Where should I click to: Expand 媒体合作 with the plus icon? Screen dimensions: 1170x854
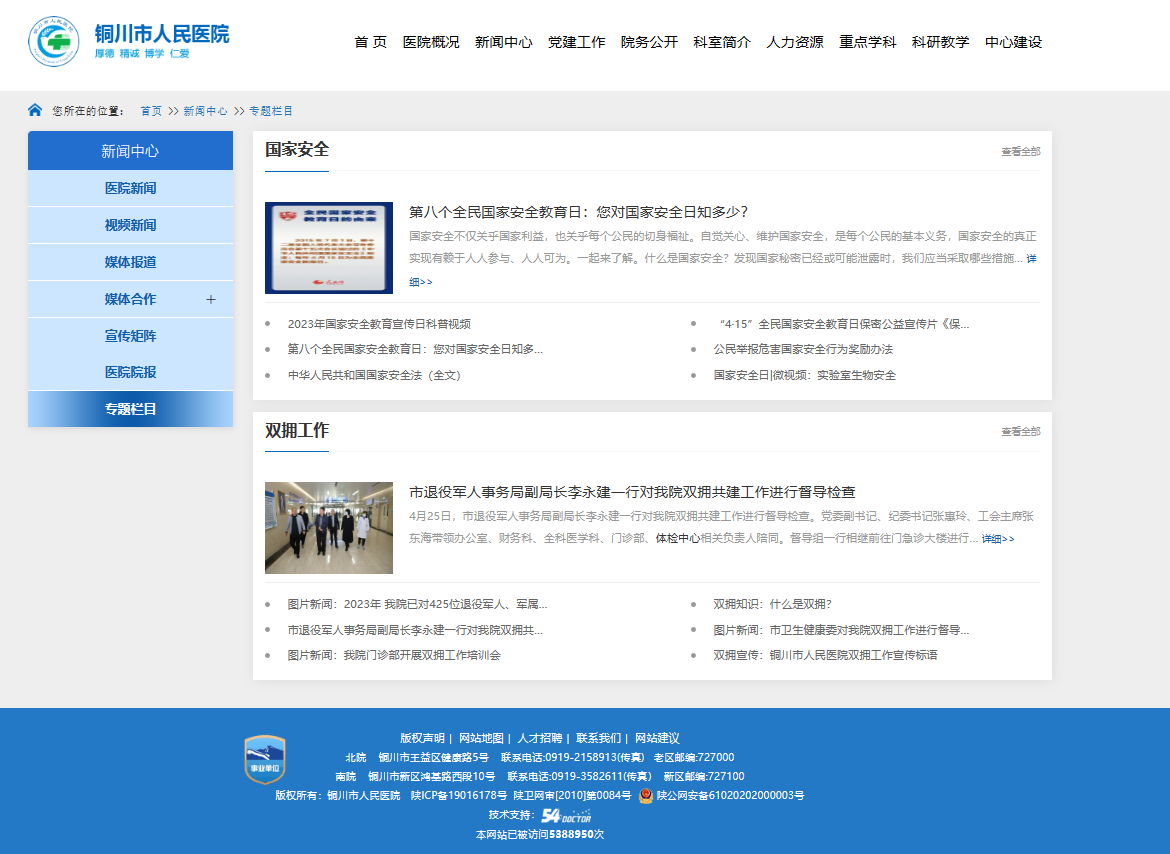(211, 299)
